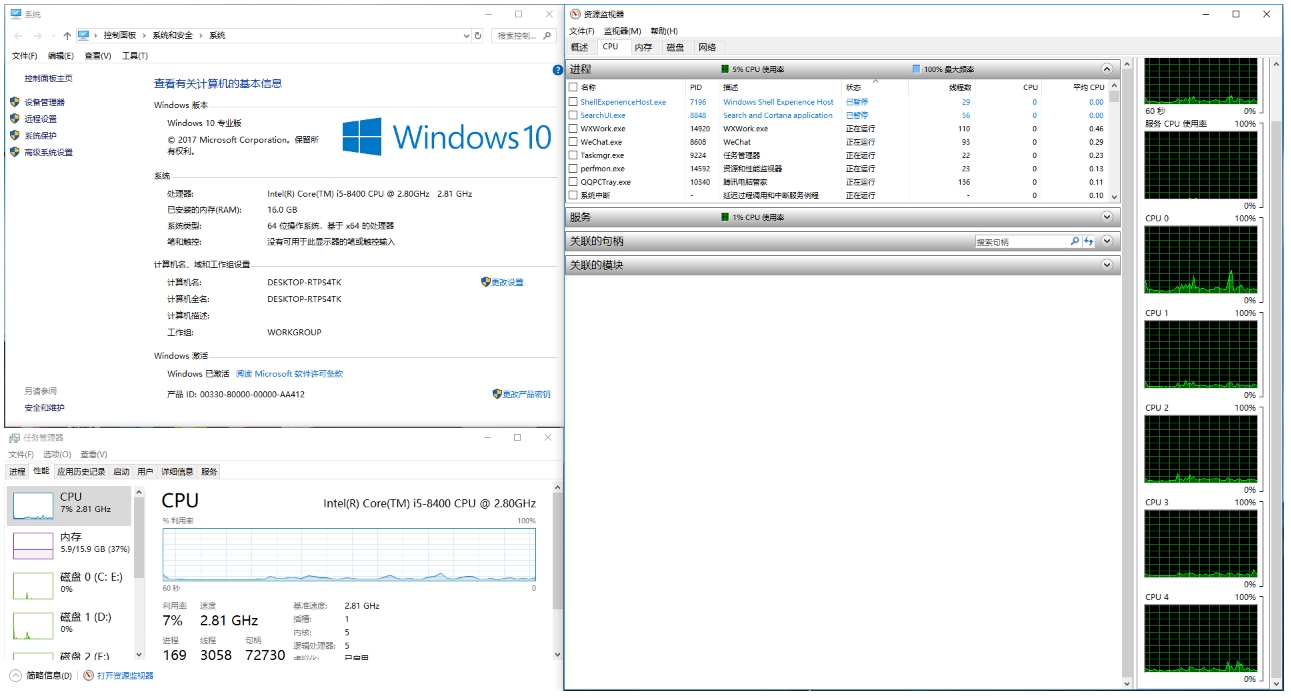This screenshot has height=698, width=1291.
Task: Click the Resource Monitor process list scrollbar
Action: coord(1114,140)
